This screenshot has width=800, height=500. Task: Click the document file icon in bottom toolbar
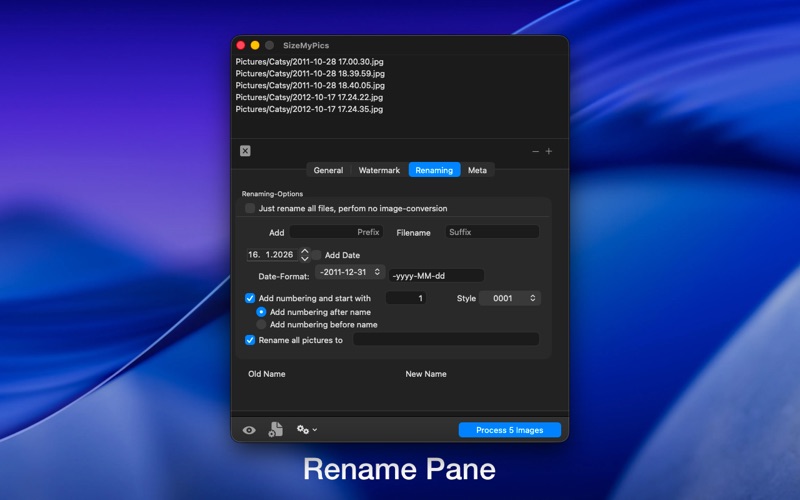(276, 430)
